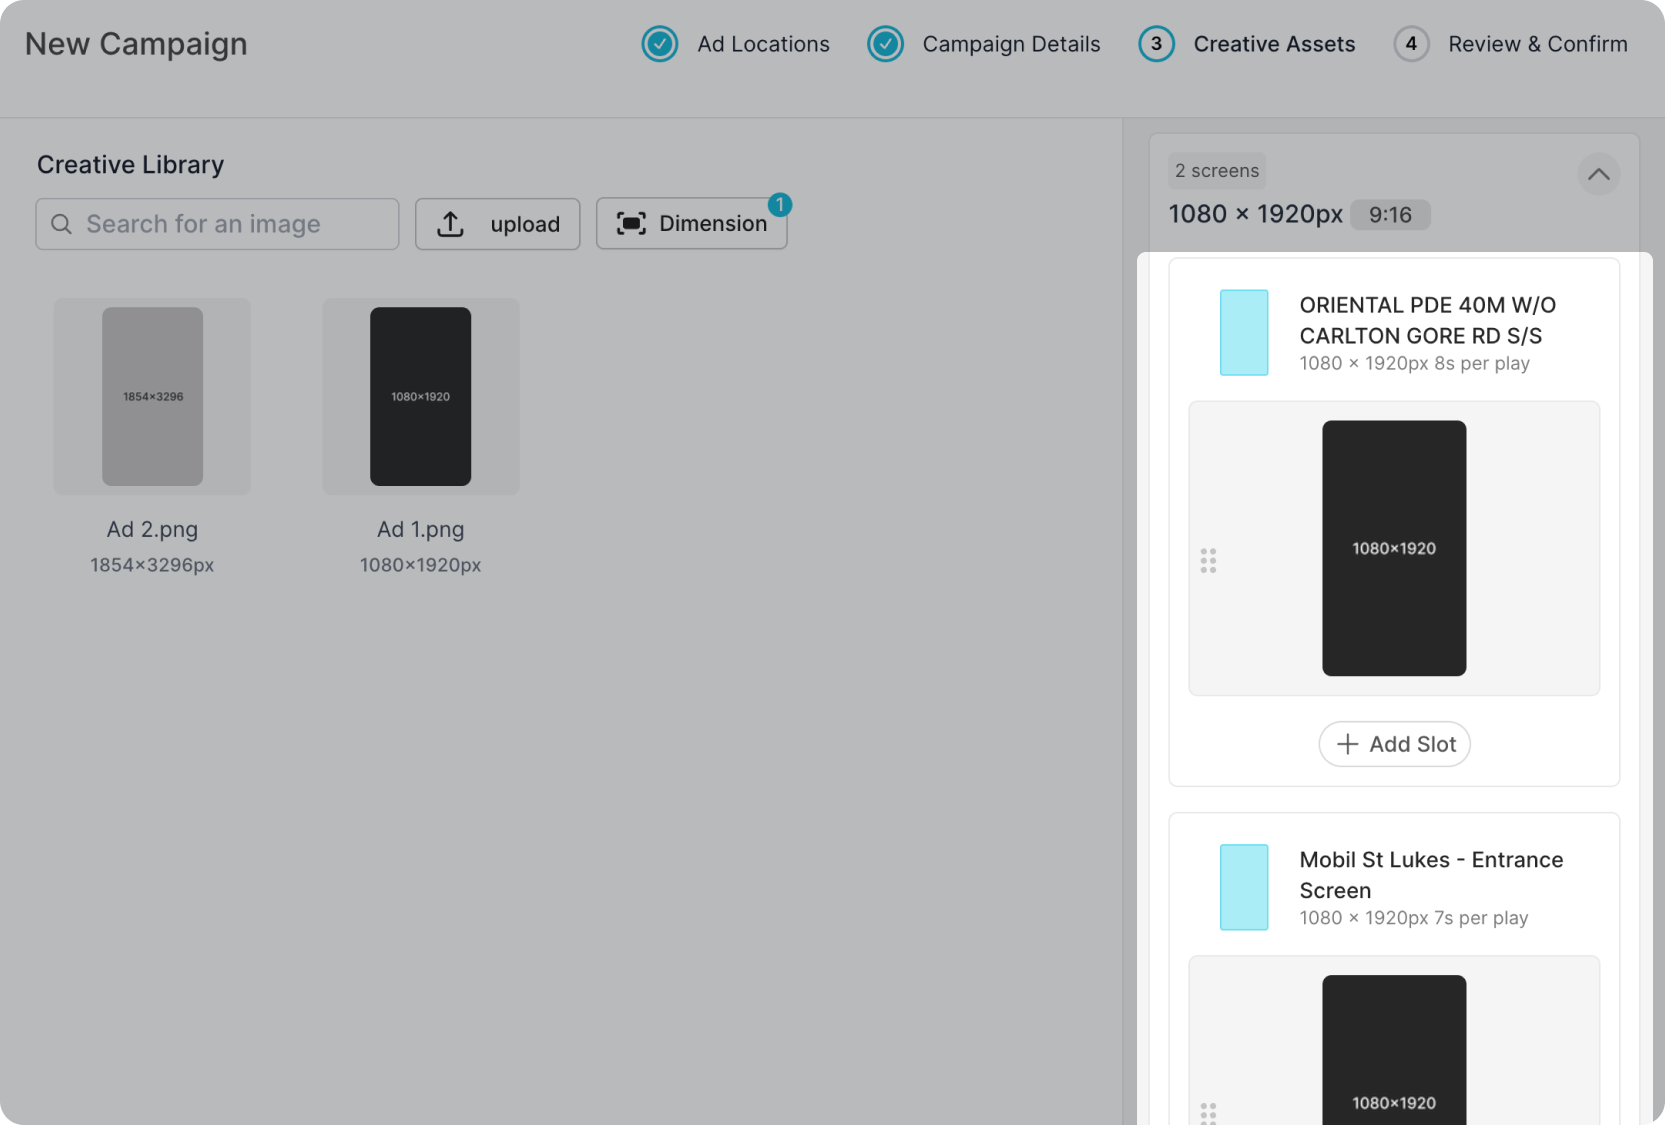Click the Ad Locations completed checkmark icon
The image size is (1665, 1125).
tap(660, 44)
